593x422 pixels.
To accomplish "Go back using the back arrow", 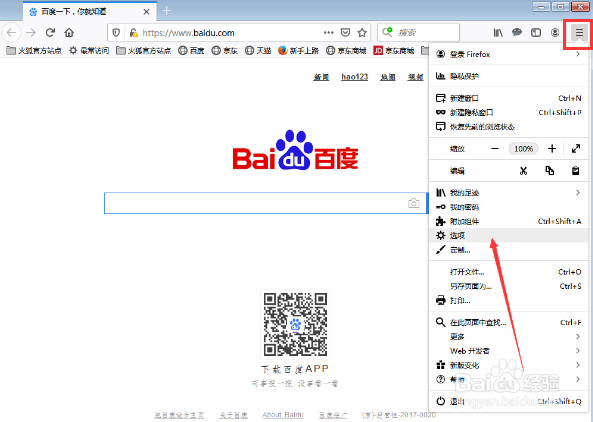I will [x=12, y=33].
